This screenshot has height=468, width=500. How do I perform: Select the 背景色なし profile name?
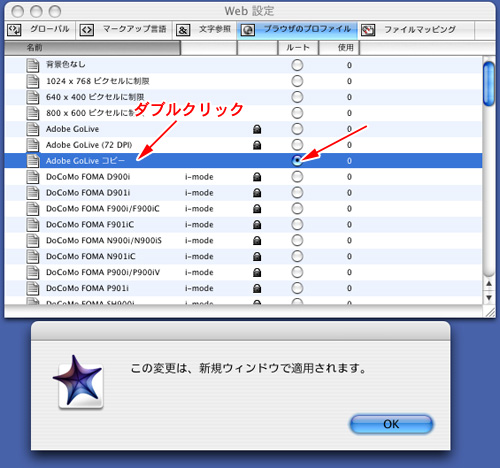tap(66, 65)
